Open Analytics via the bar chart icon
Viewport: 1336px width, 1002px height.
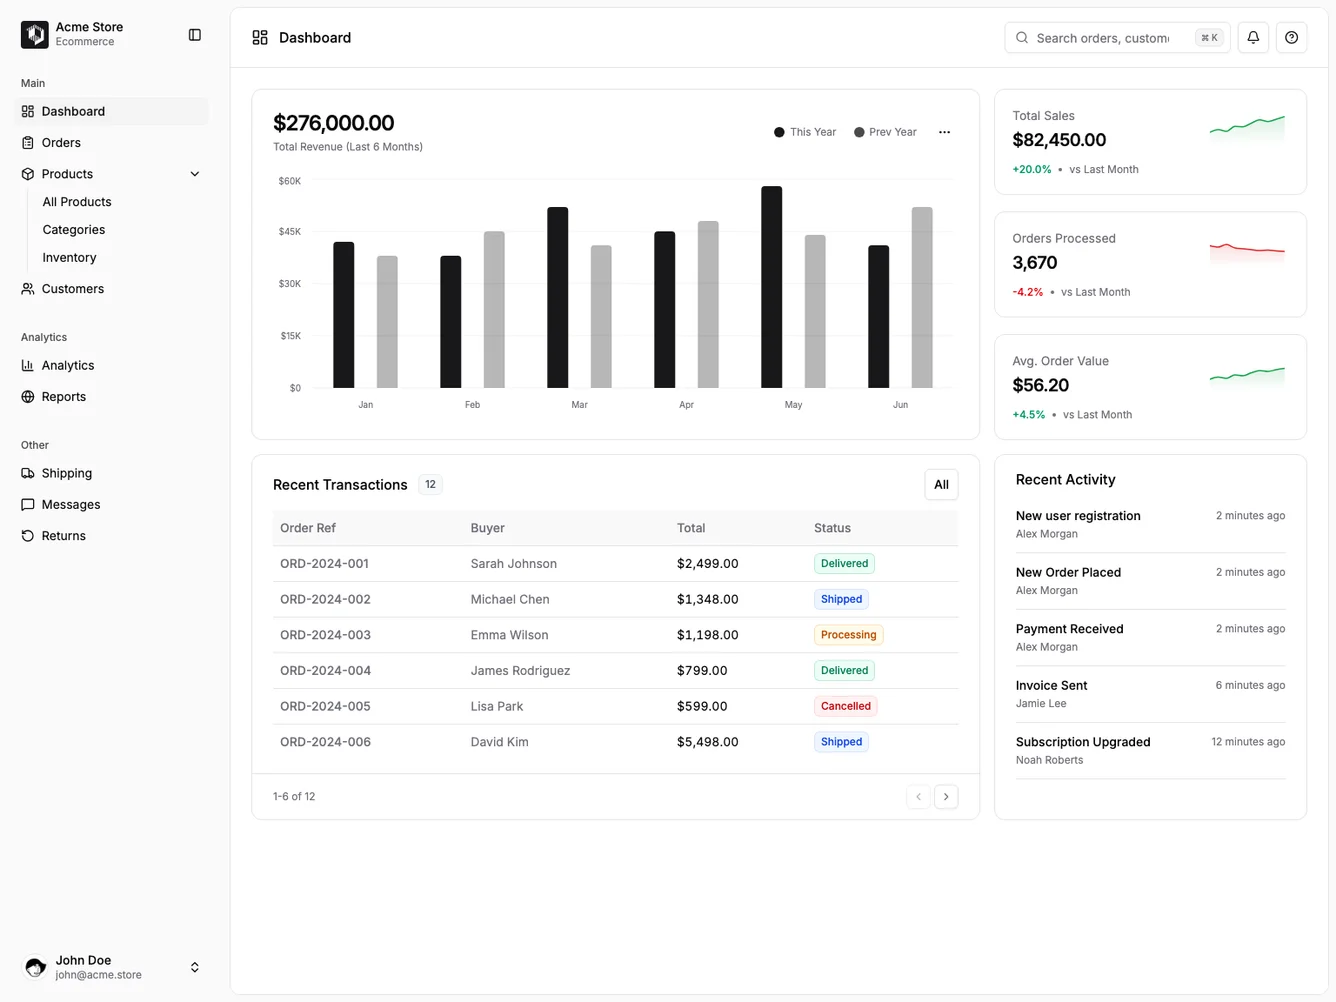[x=27, y=365]
